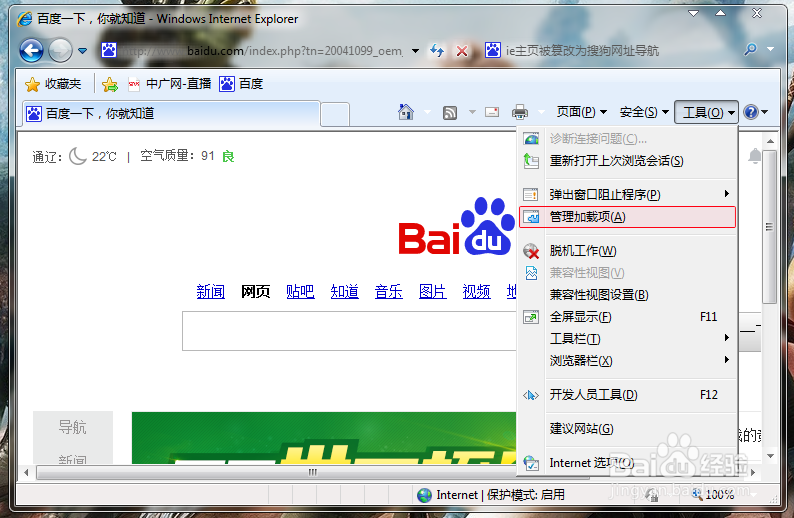The height and width of the screenshot is (518, 794).
Task: Click the moon weather icon
Action: (78, 156)
